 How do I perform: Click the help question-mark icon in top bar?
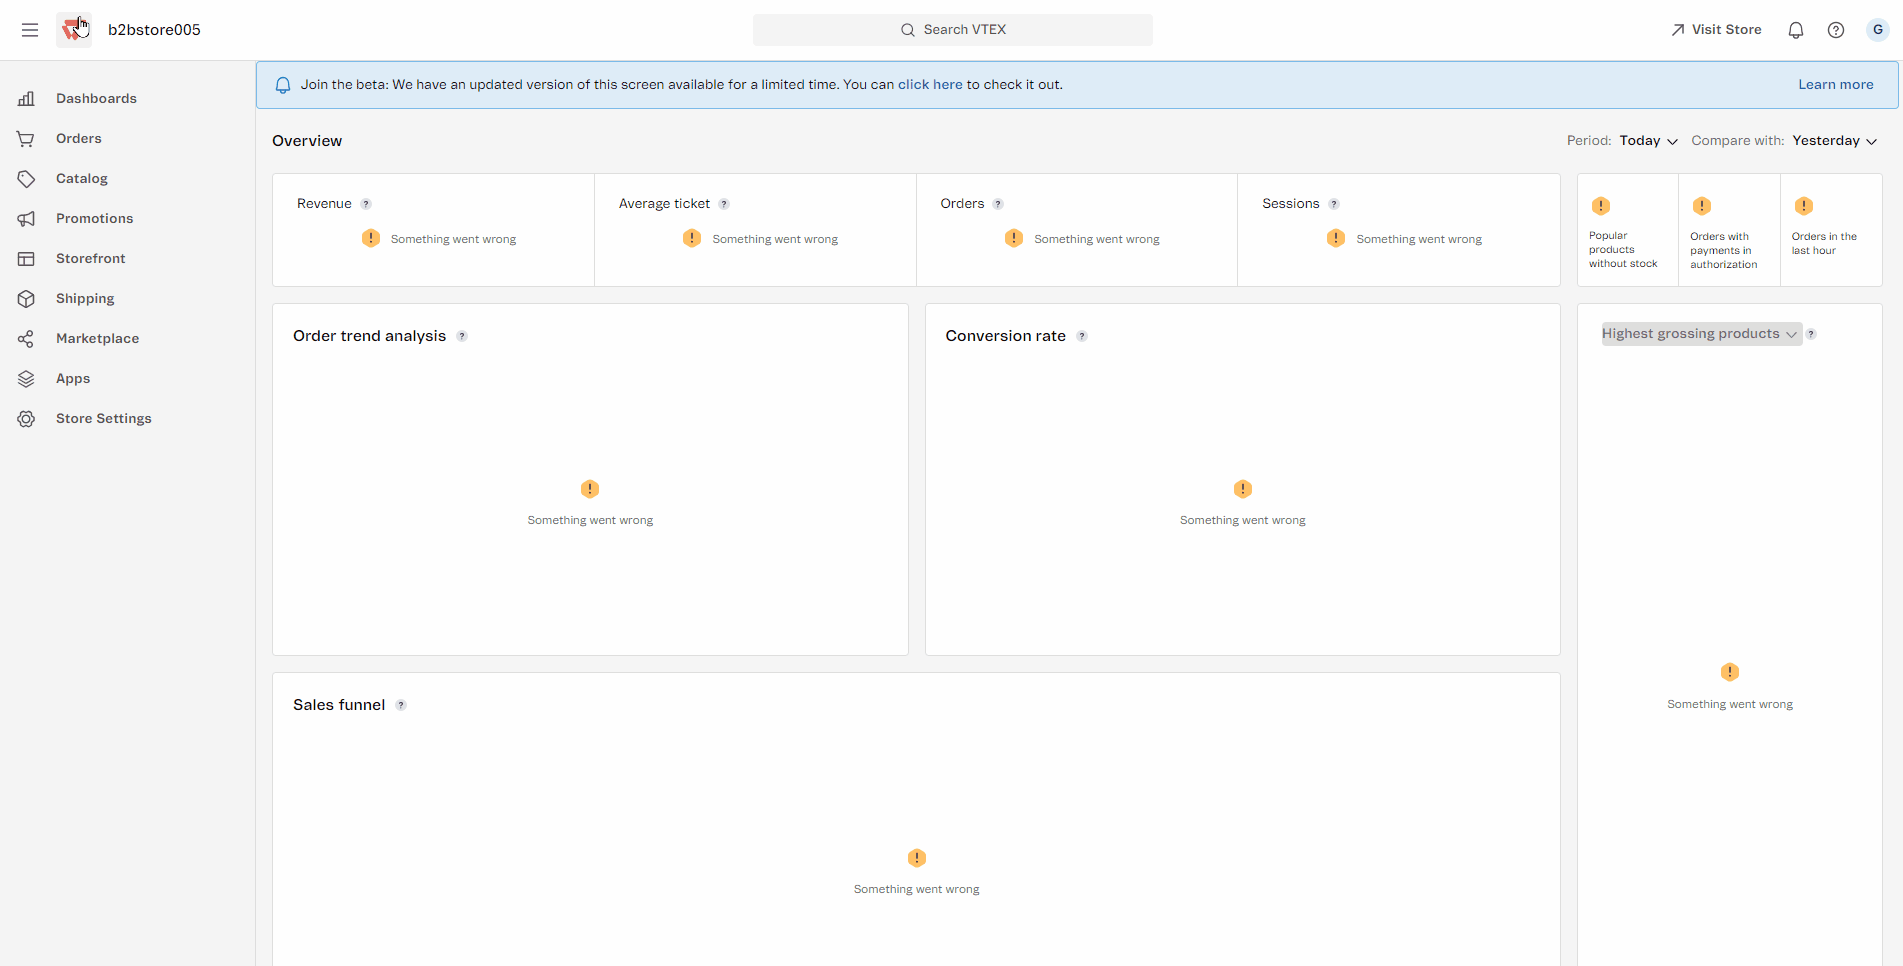click(1836, 29)
